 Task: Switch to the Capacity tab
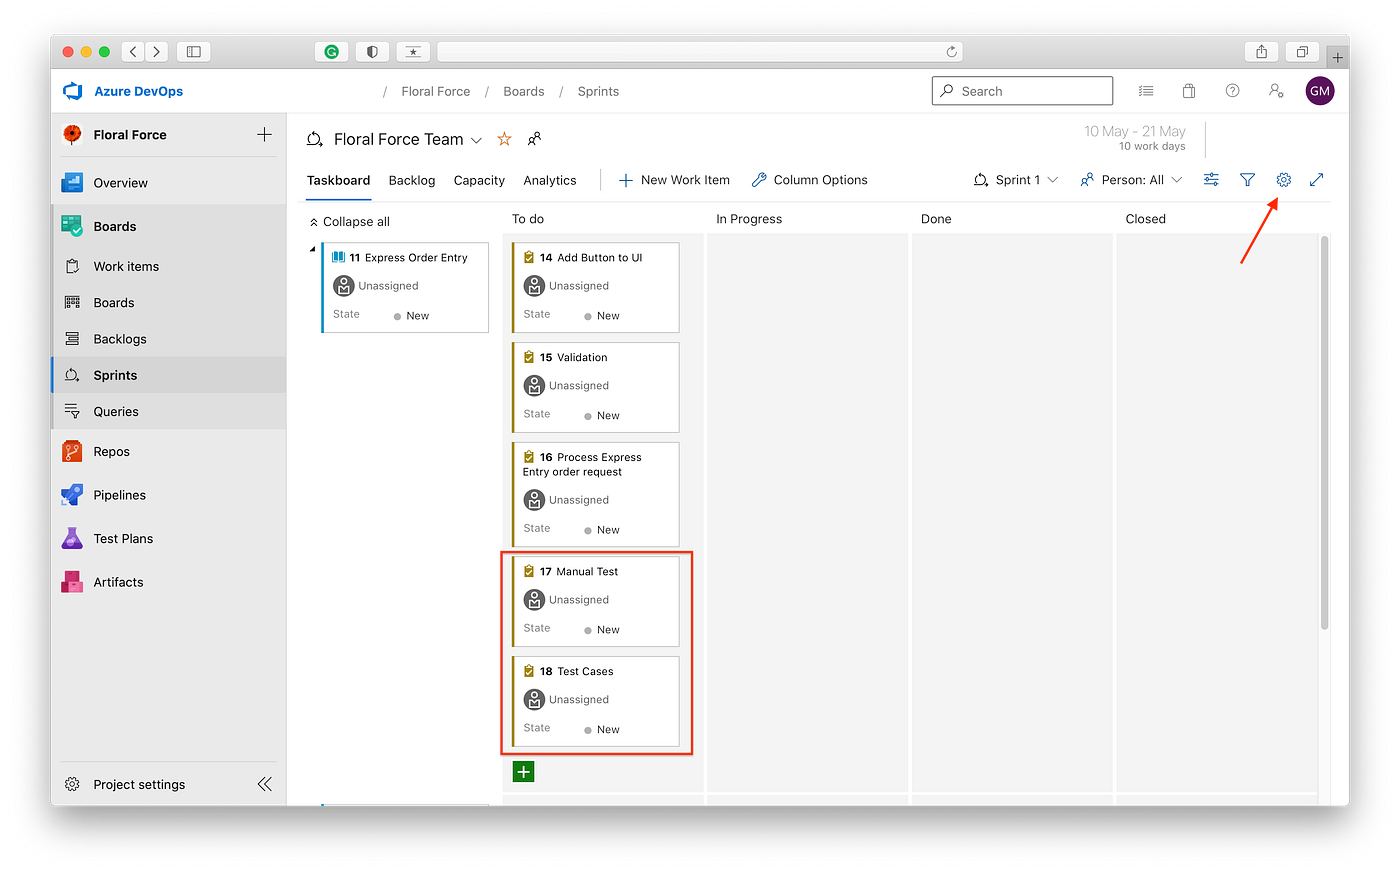(478, 180)
